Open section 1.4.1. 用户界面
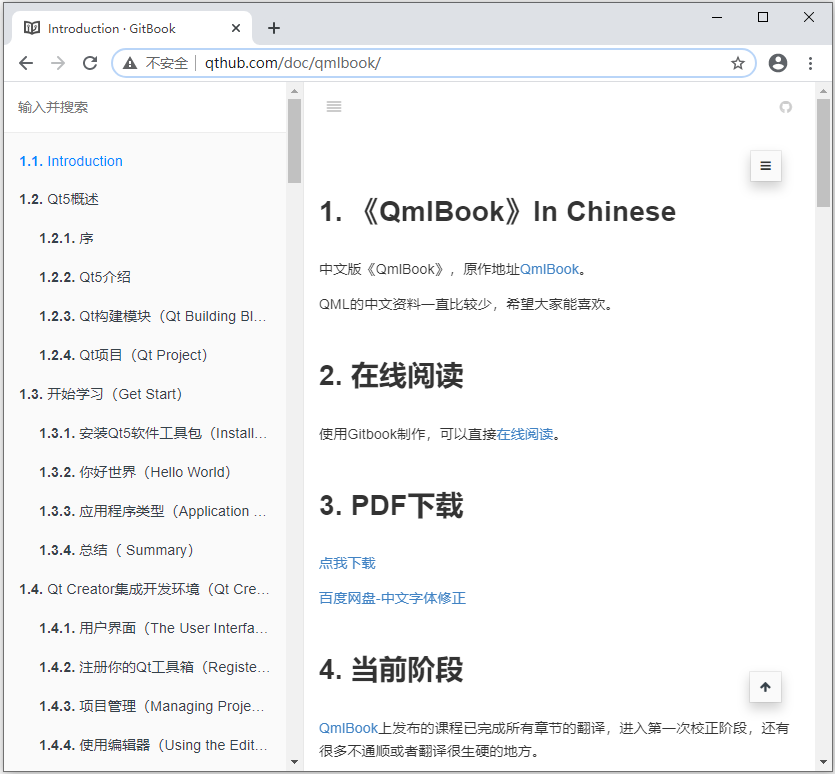This screenshot has height=774, width=835. pyautogui.click(x=153, y=628)
